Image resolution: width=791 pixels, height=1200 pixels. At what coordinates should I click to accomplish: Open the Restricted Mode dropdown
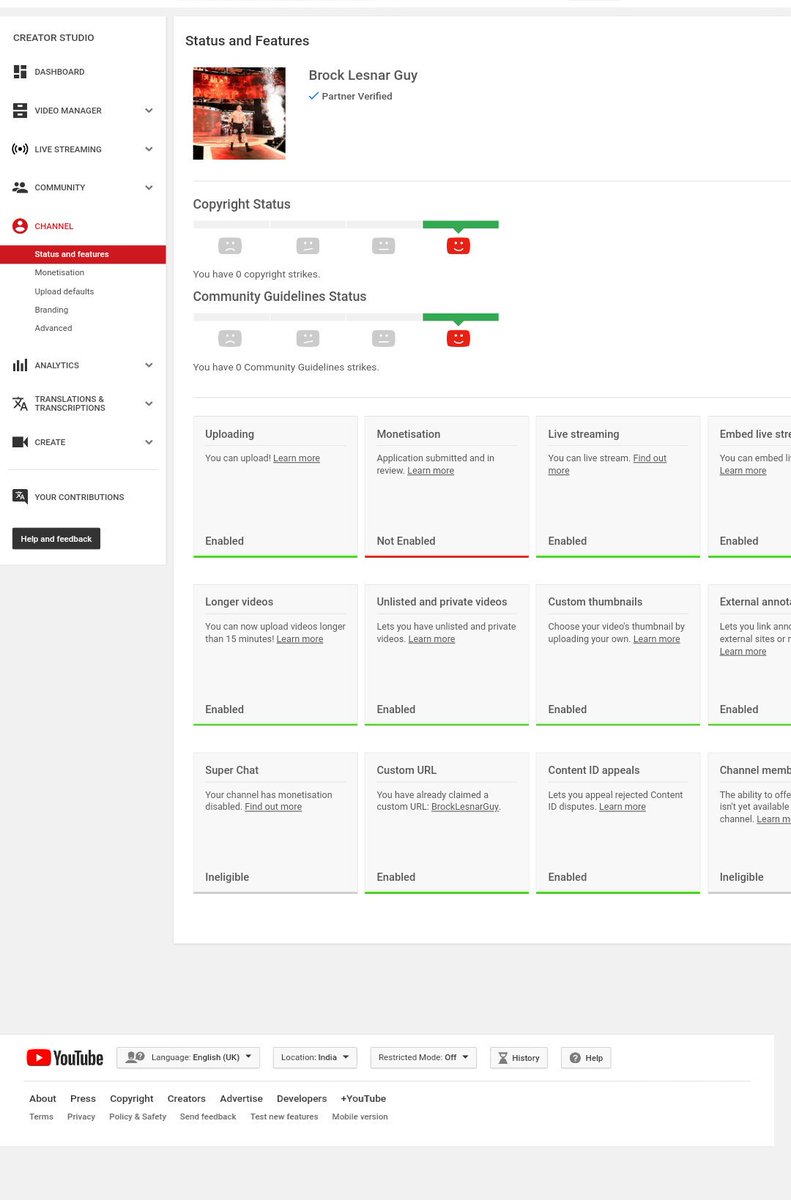click(x=424, y=1058)
